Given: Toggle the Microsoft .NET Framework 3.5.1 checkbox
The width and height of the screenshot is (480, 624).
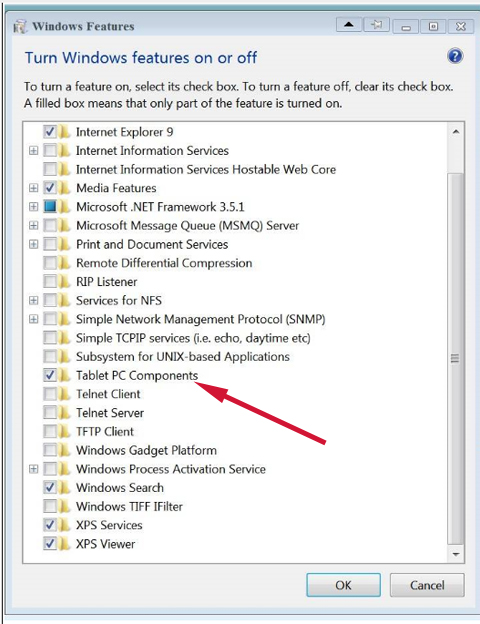Looking at the screenshot, I should [x=50, y=207].
